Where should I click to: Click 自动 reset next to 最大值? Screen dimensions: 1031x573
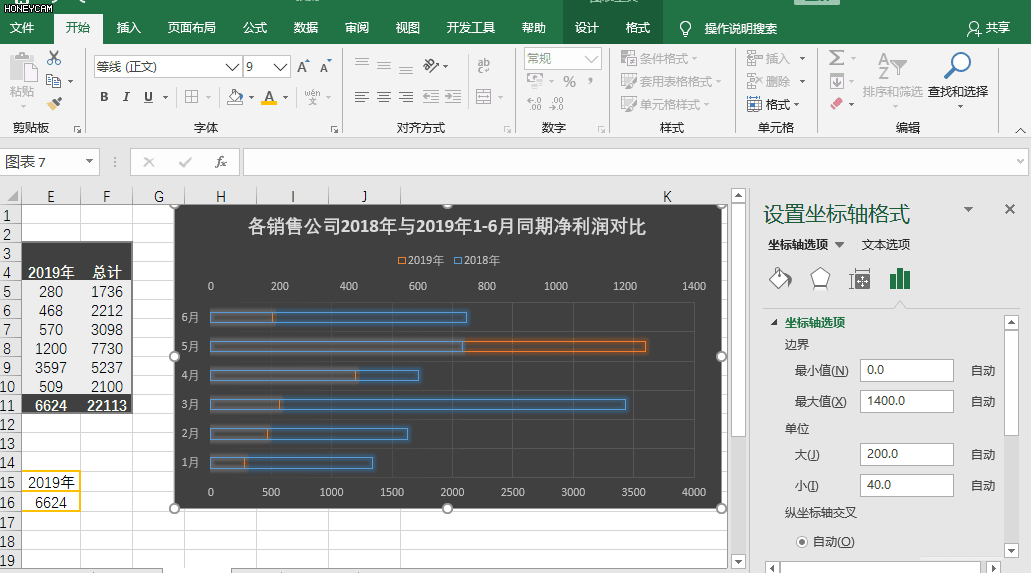click(x=983, y=401)
